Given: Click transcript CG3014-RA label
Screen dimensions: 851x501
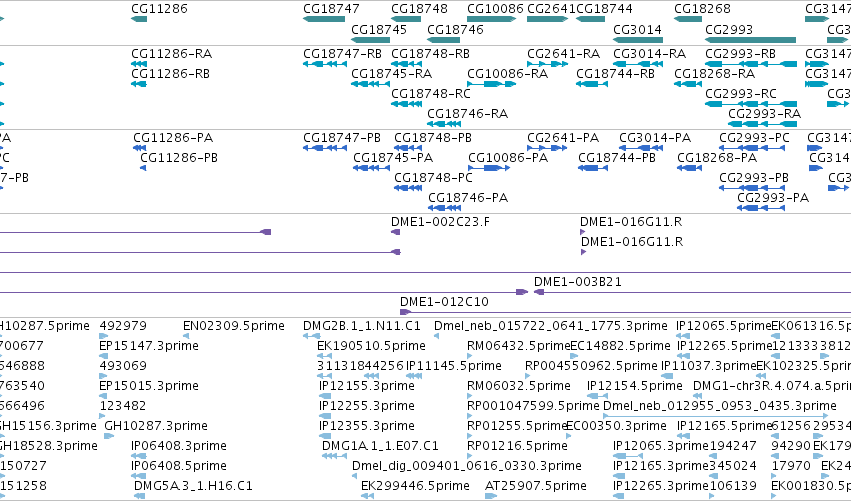Looking at the screenshot, I should click(650, 54).
